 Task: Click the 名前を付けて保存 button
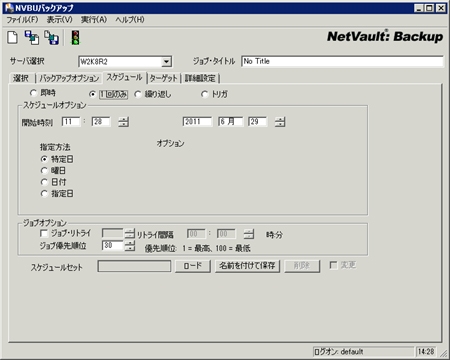[247, 266]
